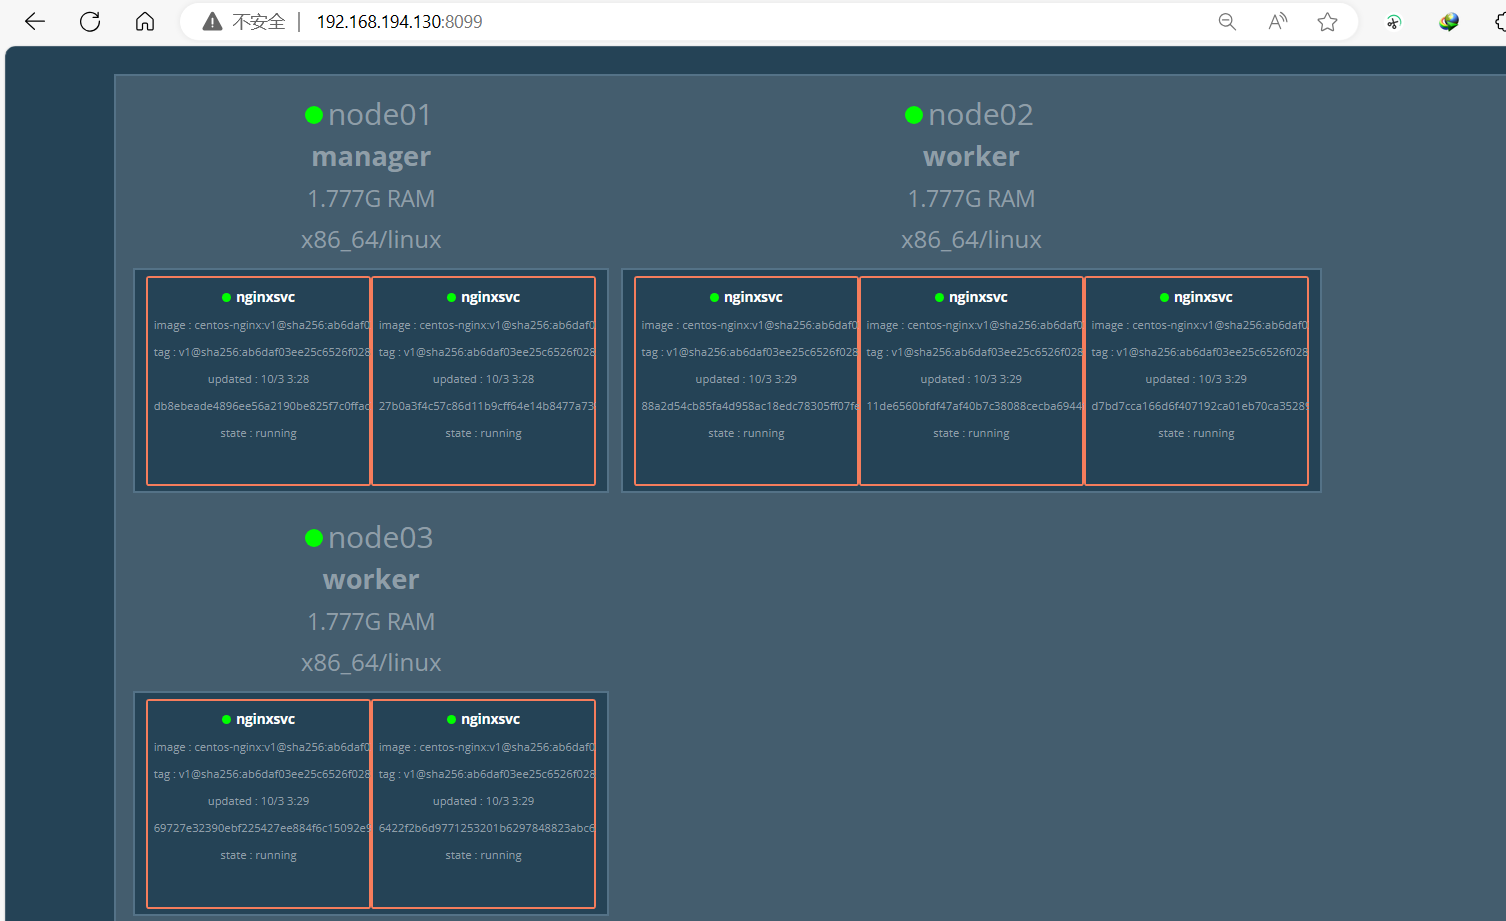Screen dimensions: 1506x921
Task: Click container ID text starting 27b0a3f4c57
Action: (487, 406)
